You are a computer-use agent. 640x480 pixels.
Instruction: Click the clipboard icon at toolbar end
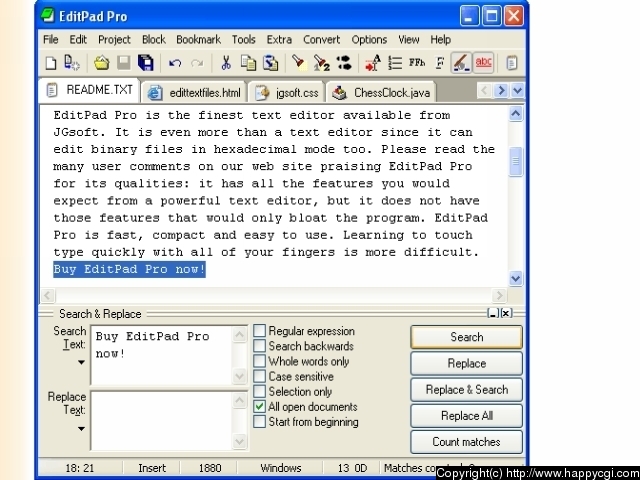point(511,63)
